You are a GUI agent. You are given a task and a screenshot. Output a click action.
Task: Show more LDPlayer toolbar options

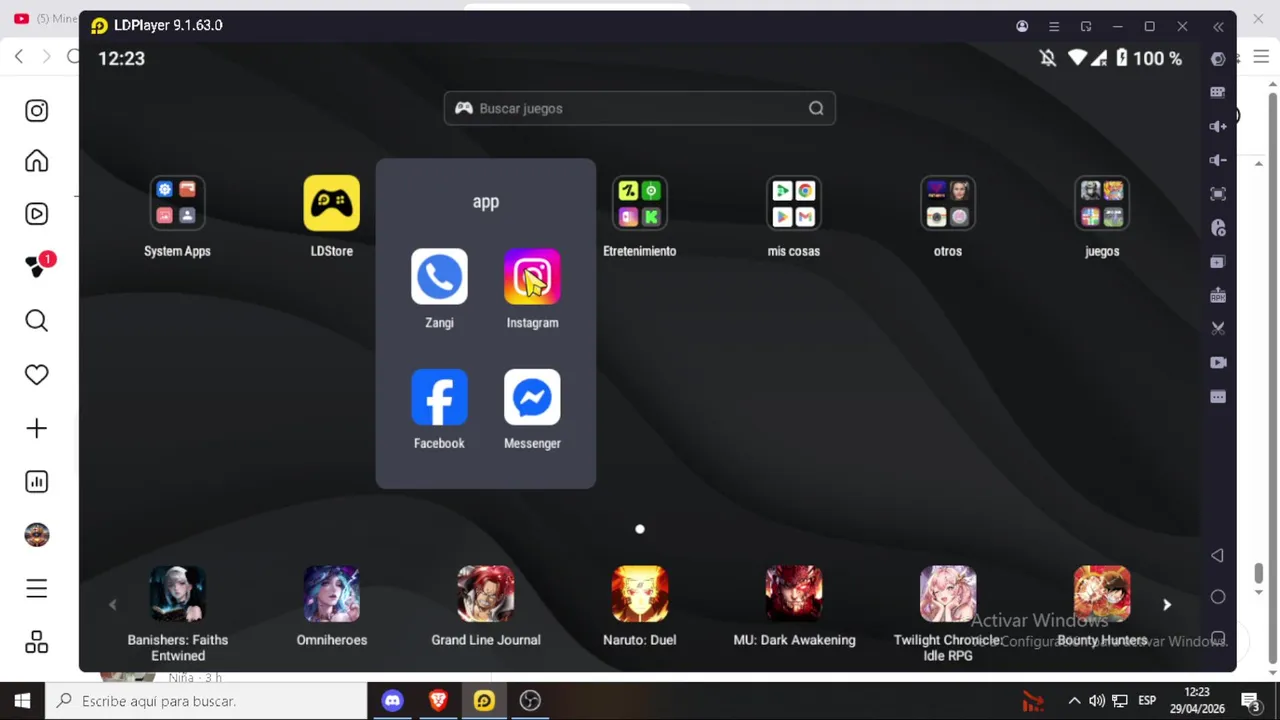pos(1218,397)
